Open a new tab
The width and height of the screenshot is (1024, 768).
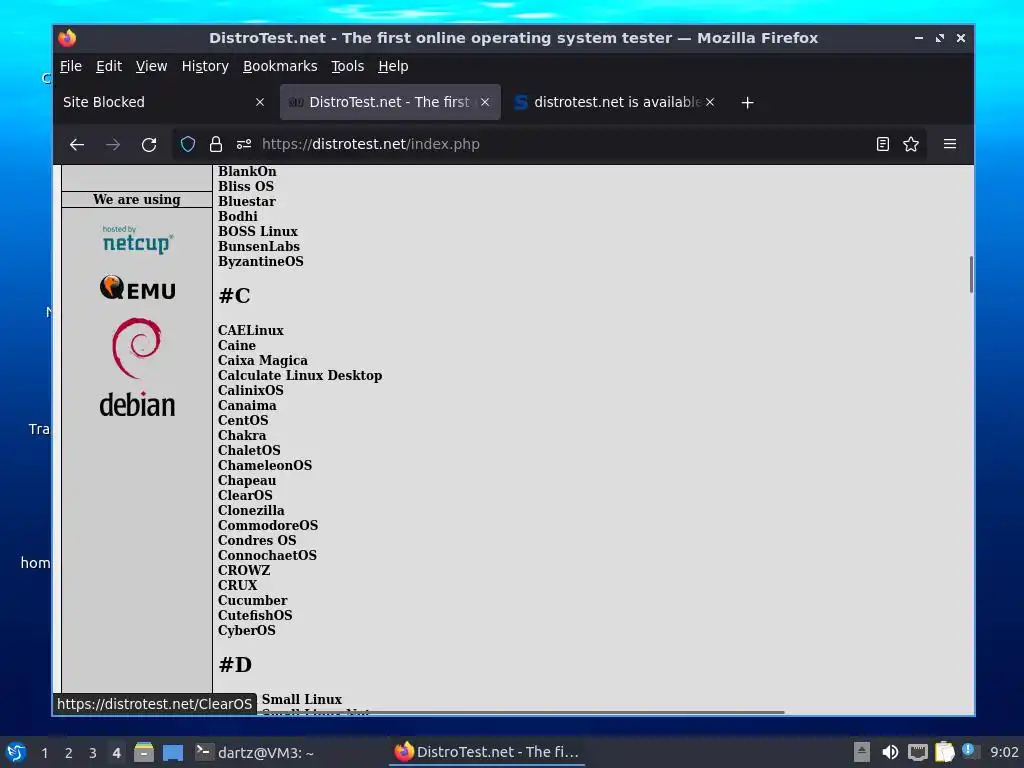pos(748,103)
